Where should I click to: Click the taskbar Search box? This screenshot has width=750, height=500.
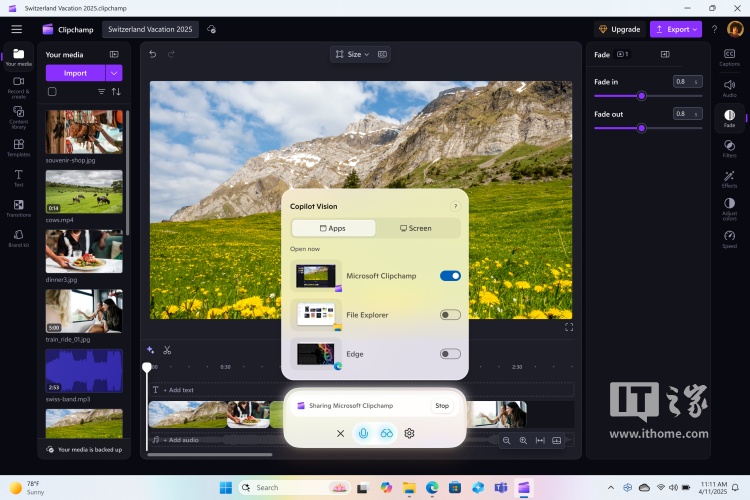click(x=294, y=488)
